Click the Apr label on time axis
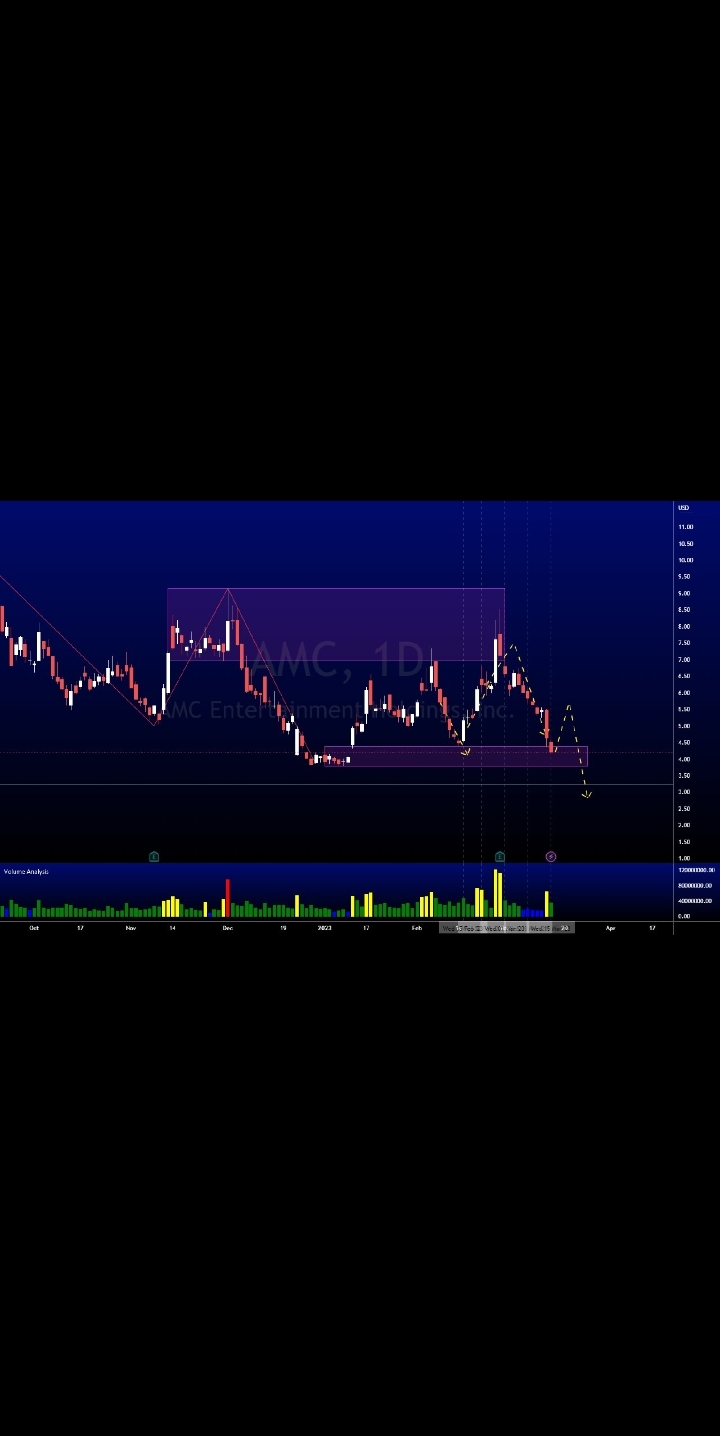This screenshot has width=720, height=1436. pyautogui.click(x=610, y=928)
